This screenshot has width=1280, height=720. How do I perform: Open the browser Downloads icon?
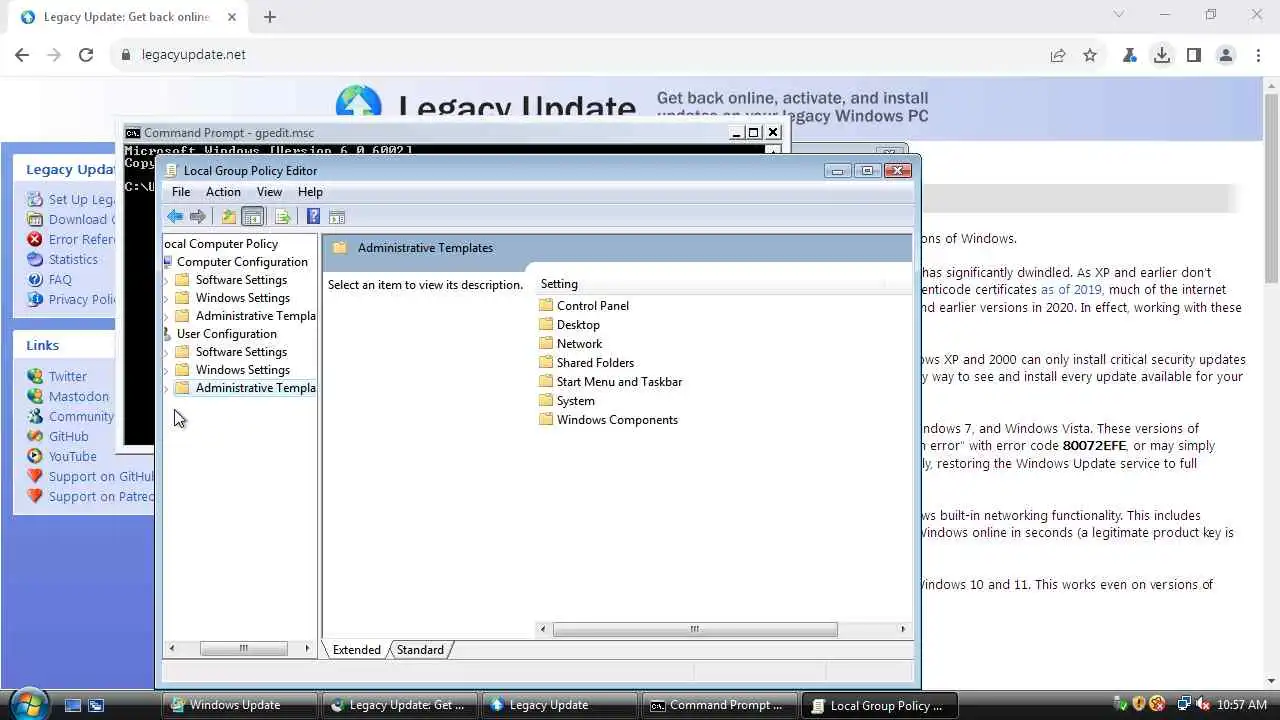pyautogui.click(x=1162, y=55)
